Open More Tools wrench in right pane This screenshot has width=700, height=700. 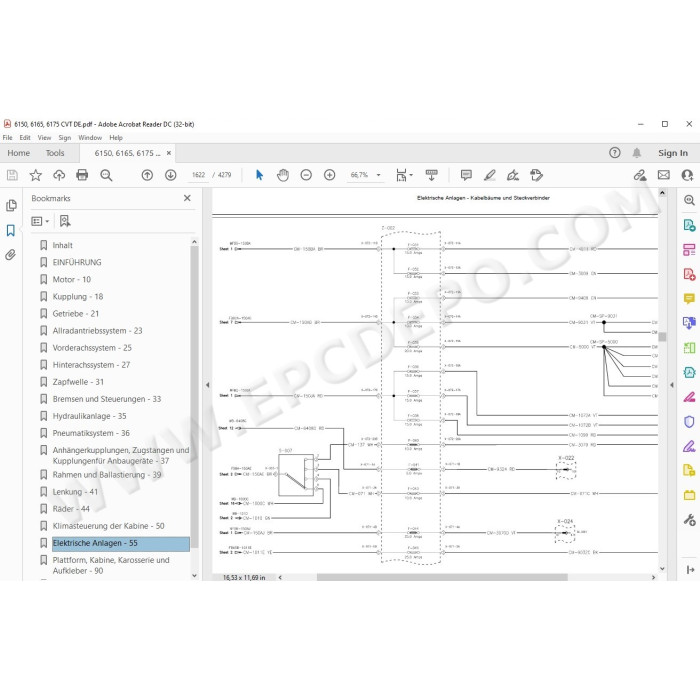tap(689, 520)
